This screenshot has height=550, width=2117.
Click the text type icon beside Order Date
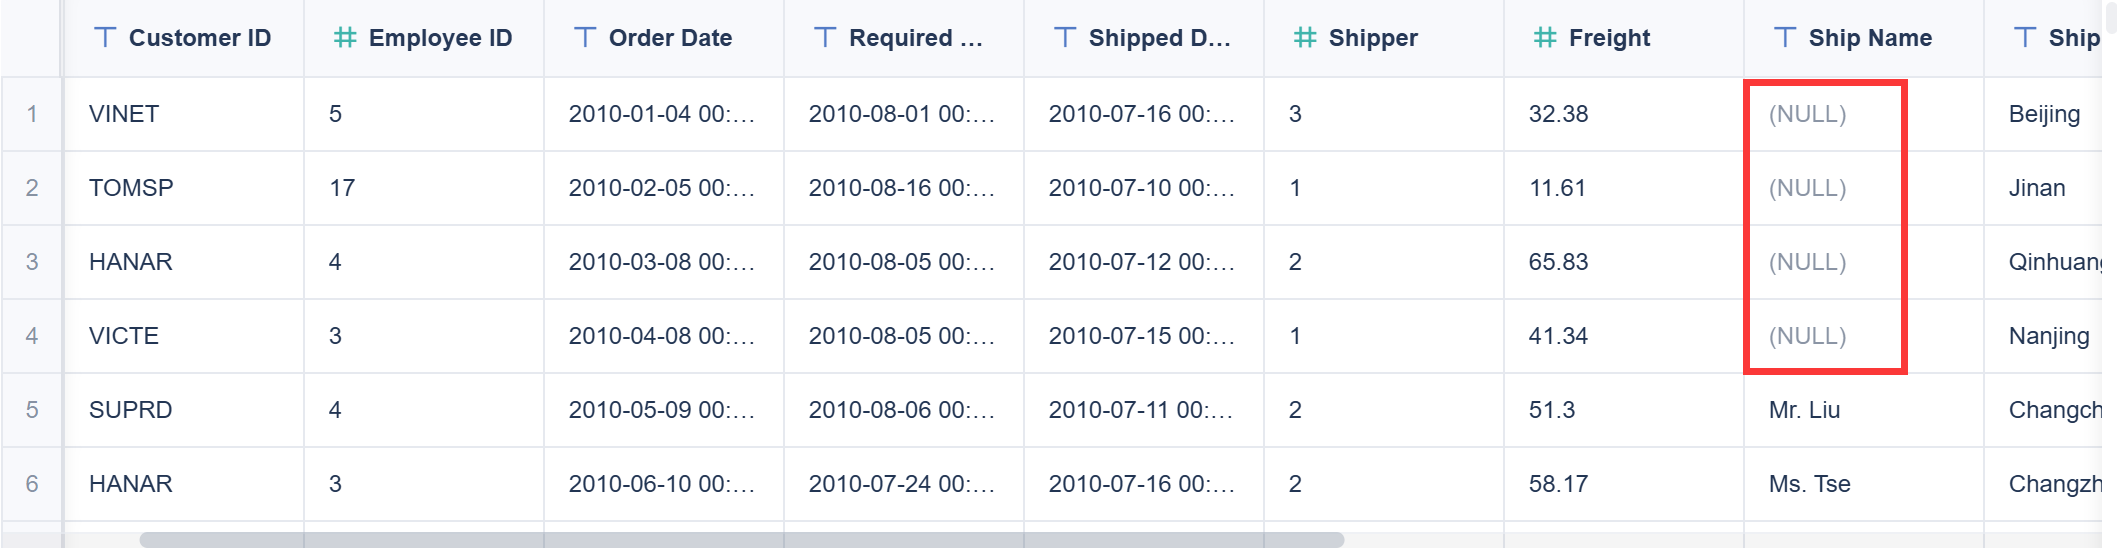pos(585,38)
